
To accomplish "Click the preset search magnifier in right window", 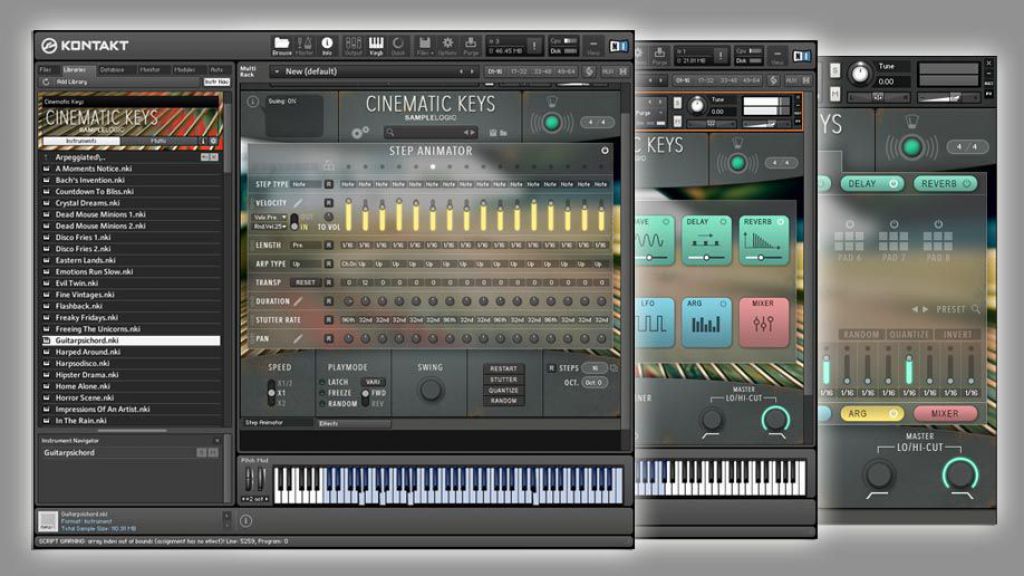I will coord(975,309).
